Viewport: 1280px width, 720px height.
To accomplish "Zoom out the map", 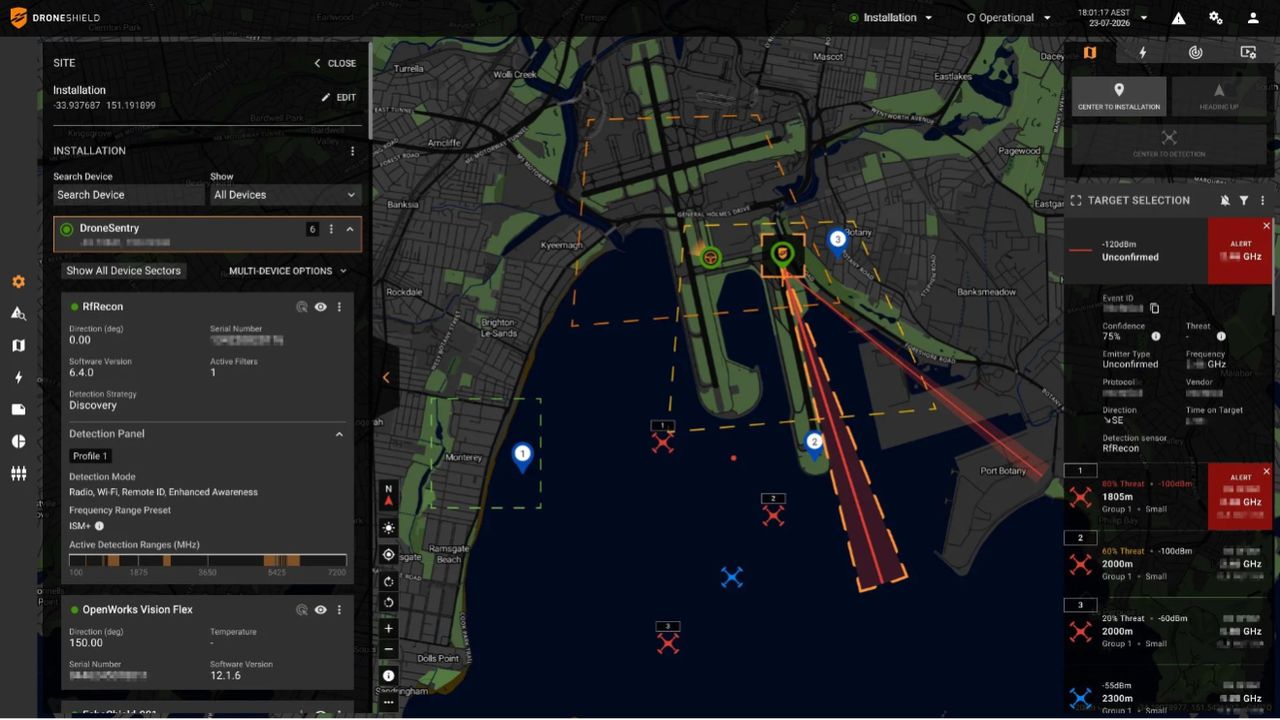I will point(389,650).
